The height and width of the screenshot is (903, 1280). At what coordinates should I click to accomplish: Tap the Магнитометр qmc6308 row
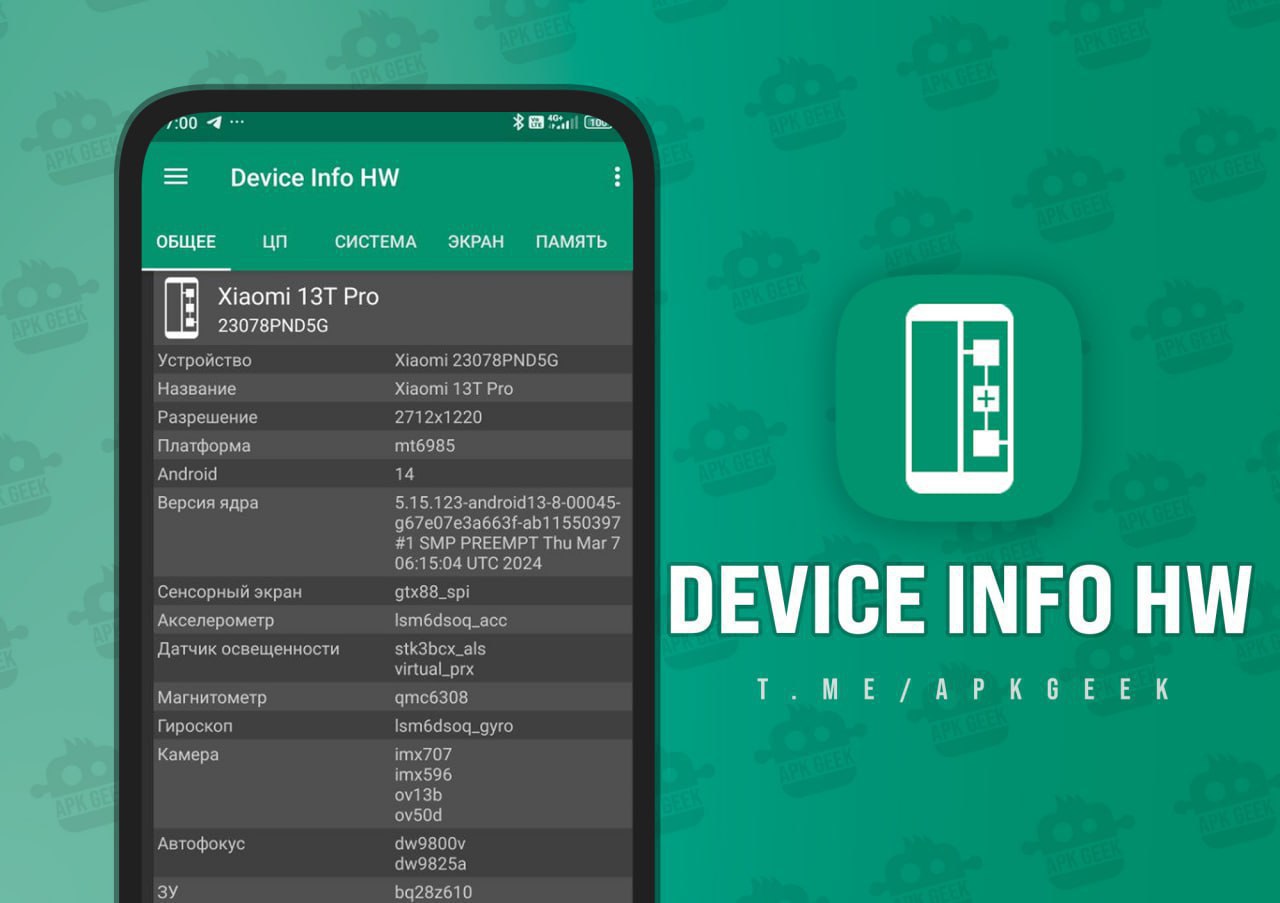(392, 697)
